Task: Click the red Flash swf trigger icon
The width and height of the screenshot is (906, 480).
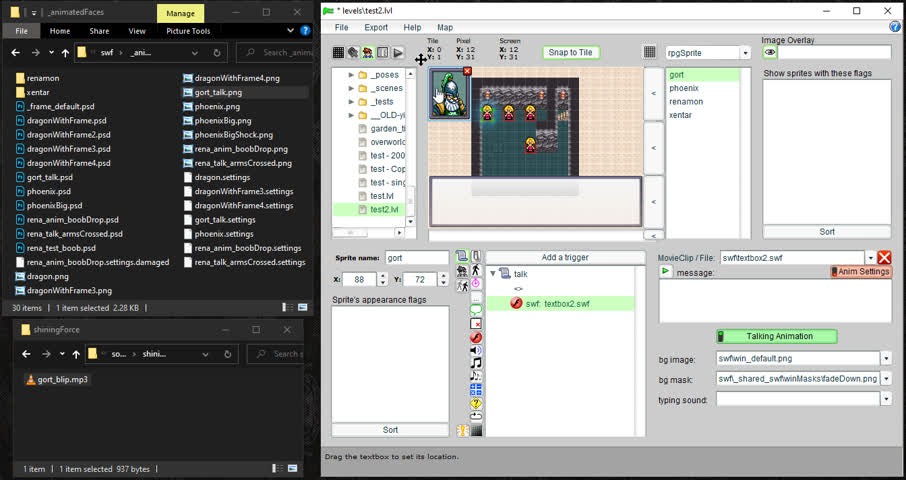Action: click(x=476, y=337)
